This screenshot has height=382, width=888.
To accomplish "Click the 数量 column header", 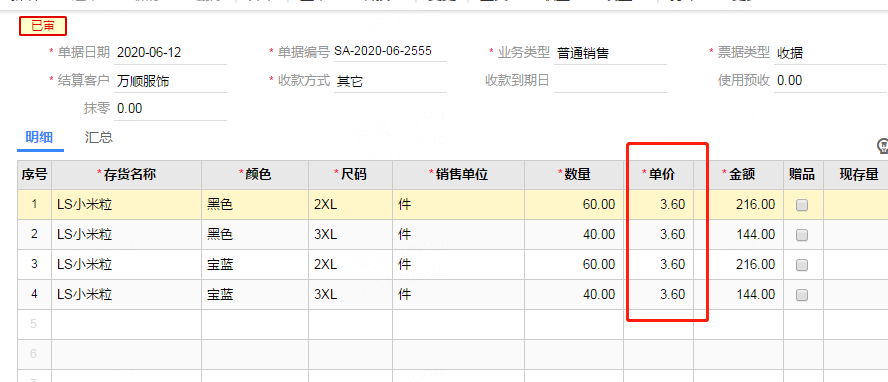I will pyautogui.click(x=574, y=175).
